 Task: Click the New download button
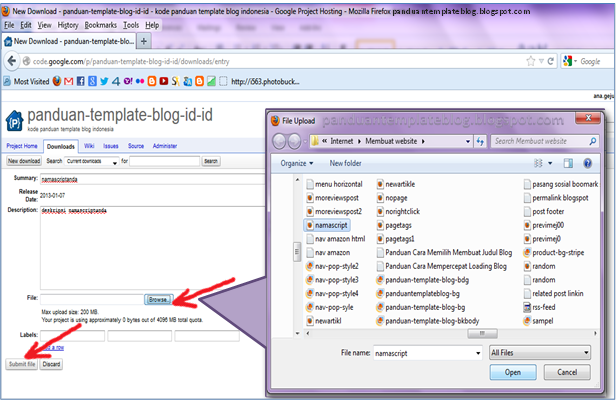tap(24, 161)
